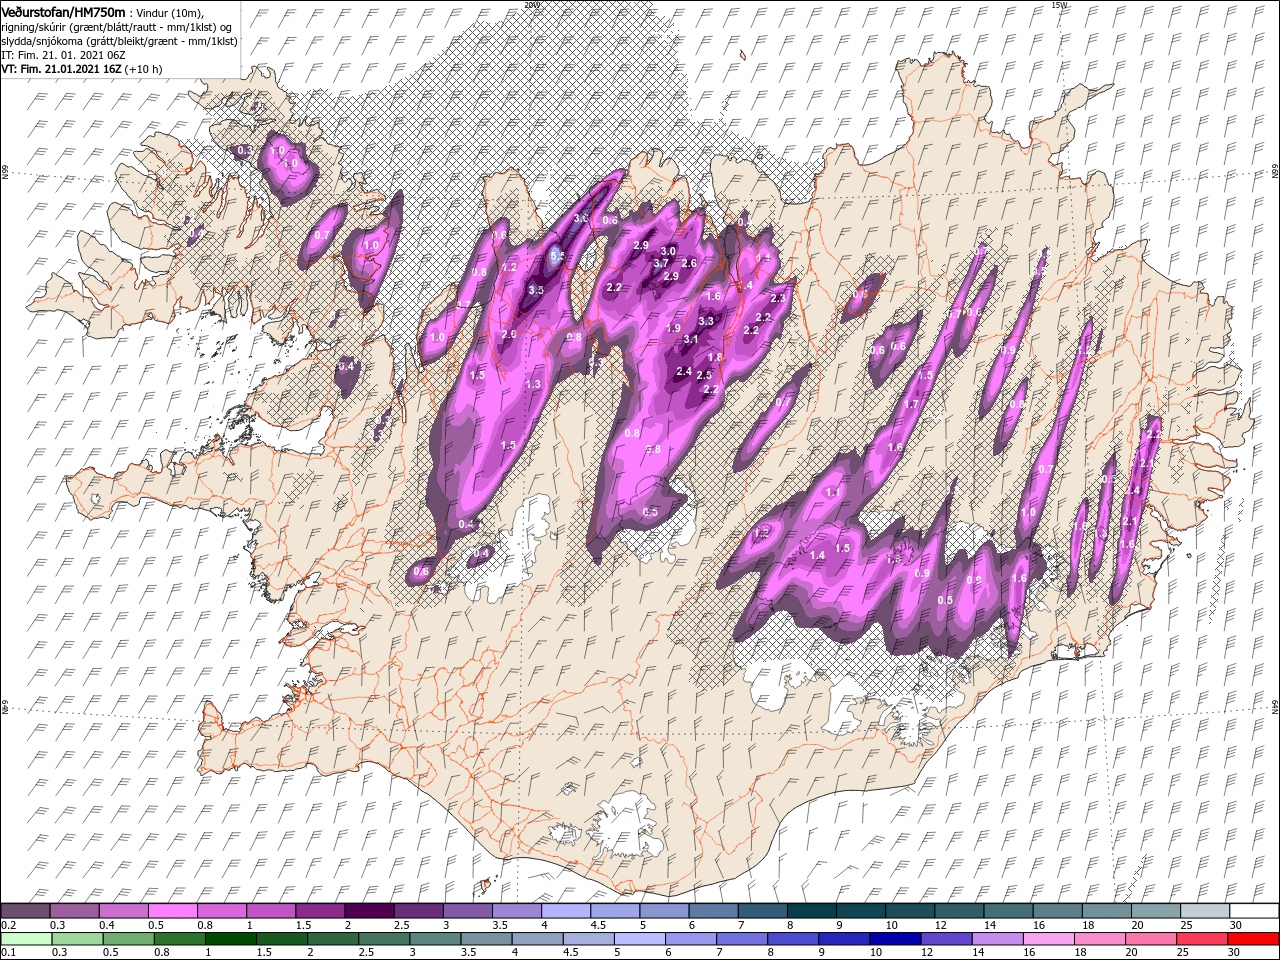Click the pink lower swatch between 16 and 18
The height and width of the screenshot is (960, 1280).
(x=1048, y=939)
